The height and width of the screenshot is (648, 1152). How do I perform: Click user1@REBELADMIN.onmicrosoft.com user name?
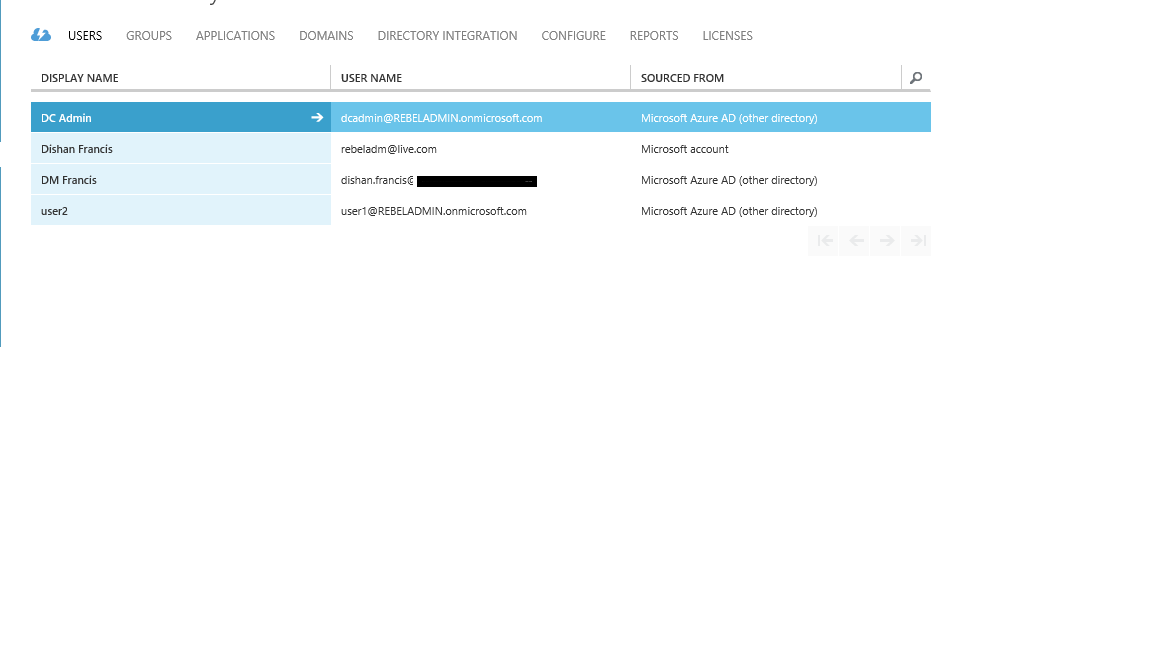coord(433,211)
